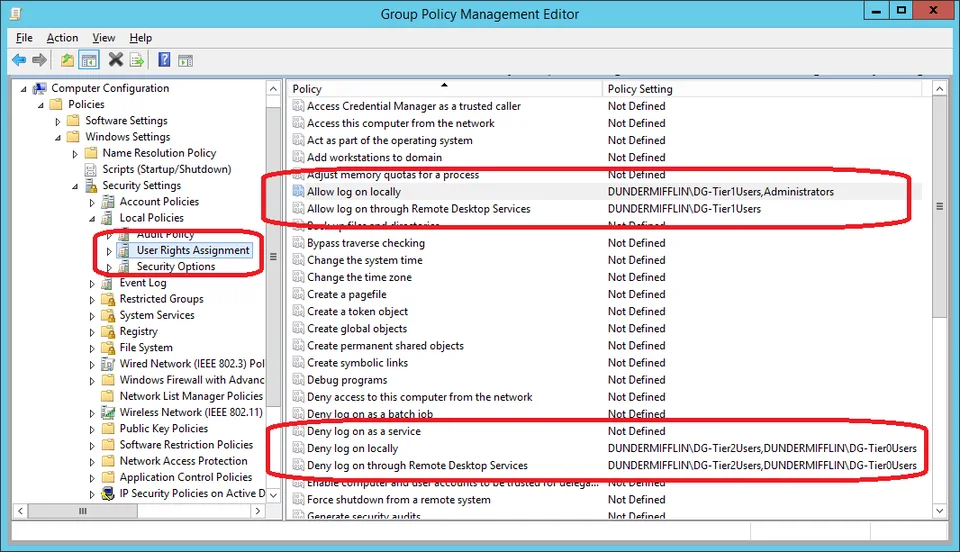This screenshot has width=960, height=552.
Task: Click the Wireless Network (IEEE 802.11) icon
Action: coord(108,412)
